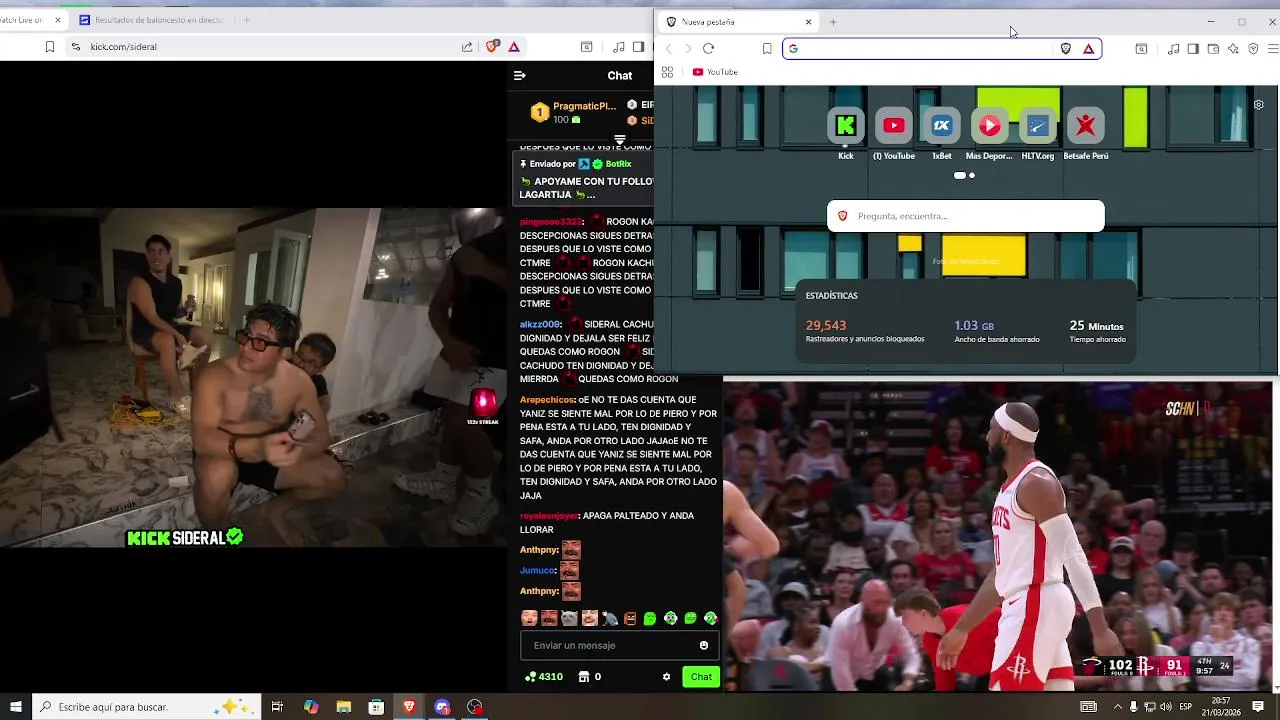The image size is (1280, 720).
Task: Expand the chat leaderboard handle
Action: [x=620, y=139]
